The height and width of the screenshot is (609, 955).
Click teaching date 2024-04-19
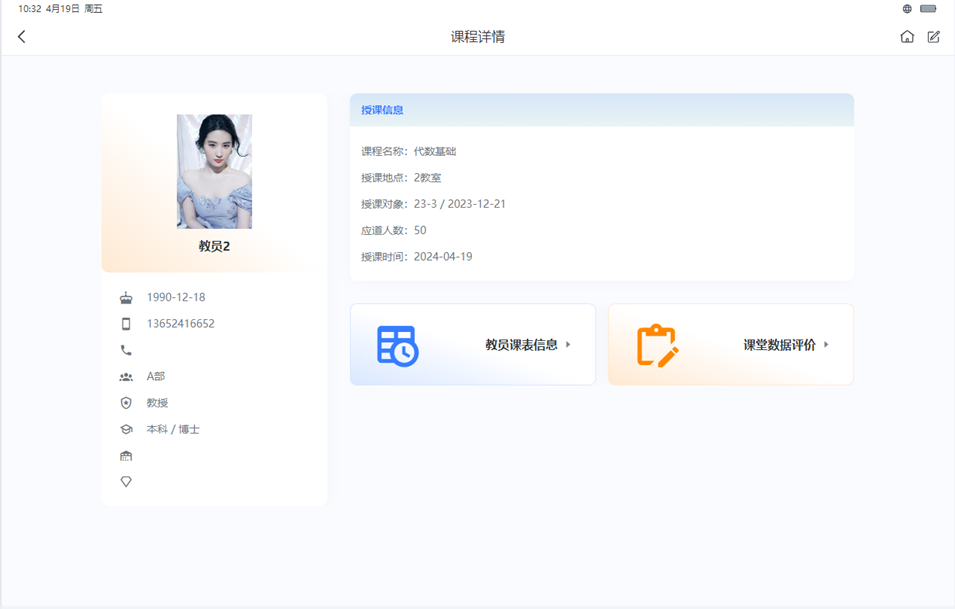[x=443, y=256]
